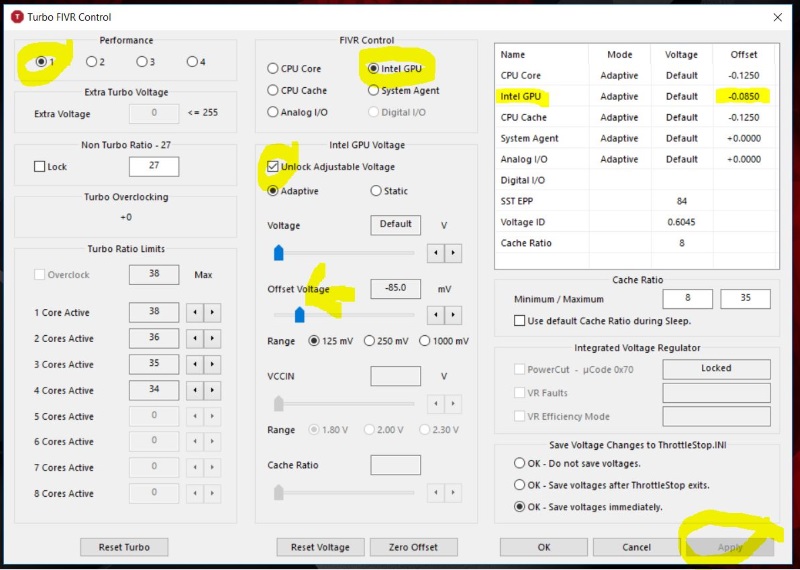This screenshot has height=570, width=800.
Task: Click Cache Ratio maximum field showing 35
Action: 745,299
